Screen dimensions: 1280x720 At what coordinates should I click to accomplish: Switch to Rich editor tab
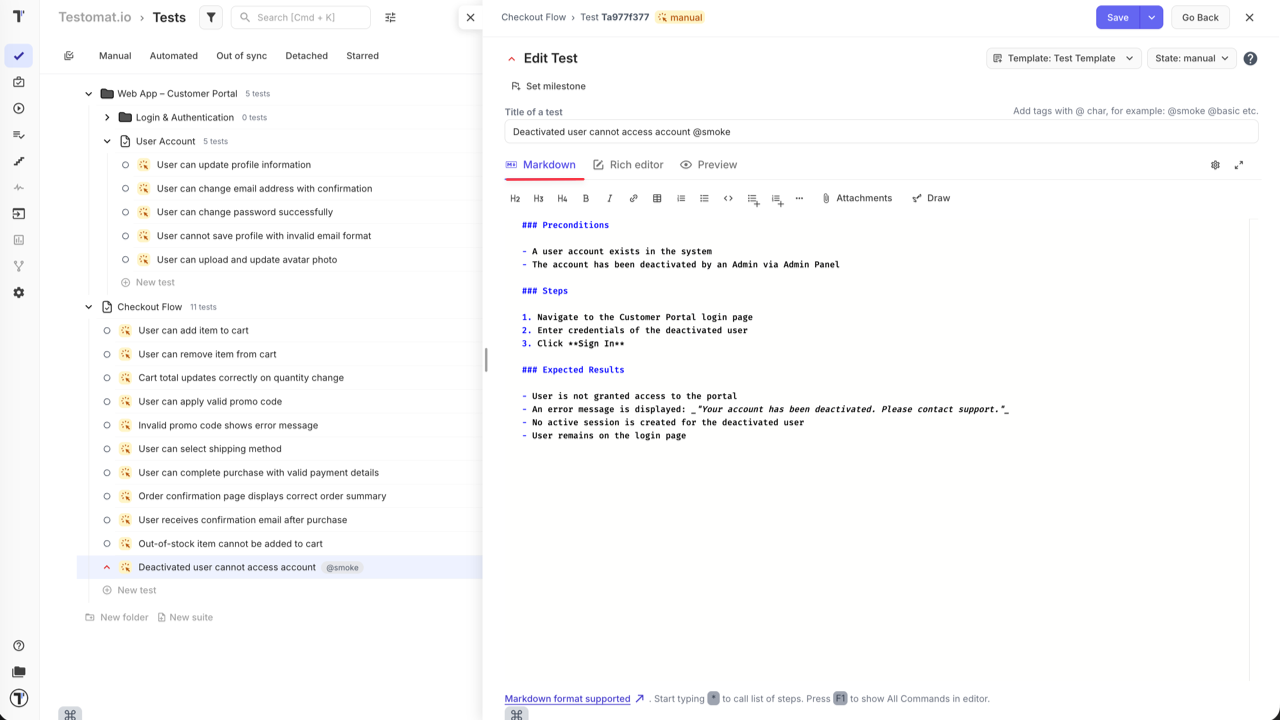coord(628,165)
